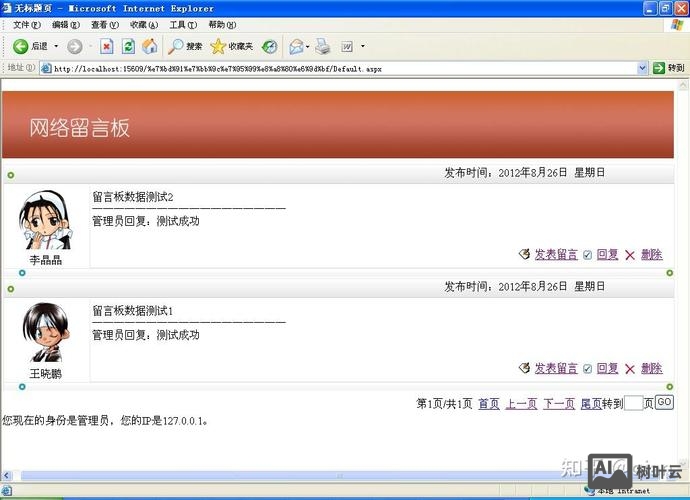
Task: Click the Stop loading icon
Action: 106,46
